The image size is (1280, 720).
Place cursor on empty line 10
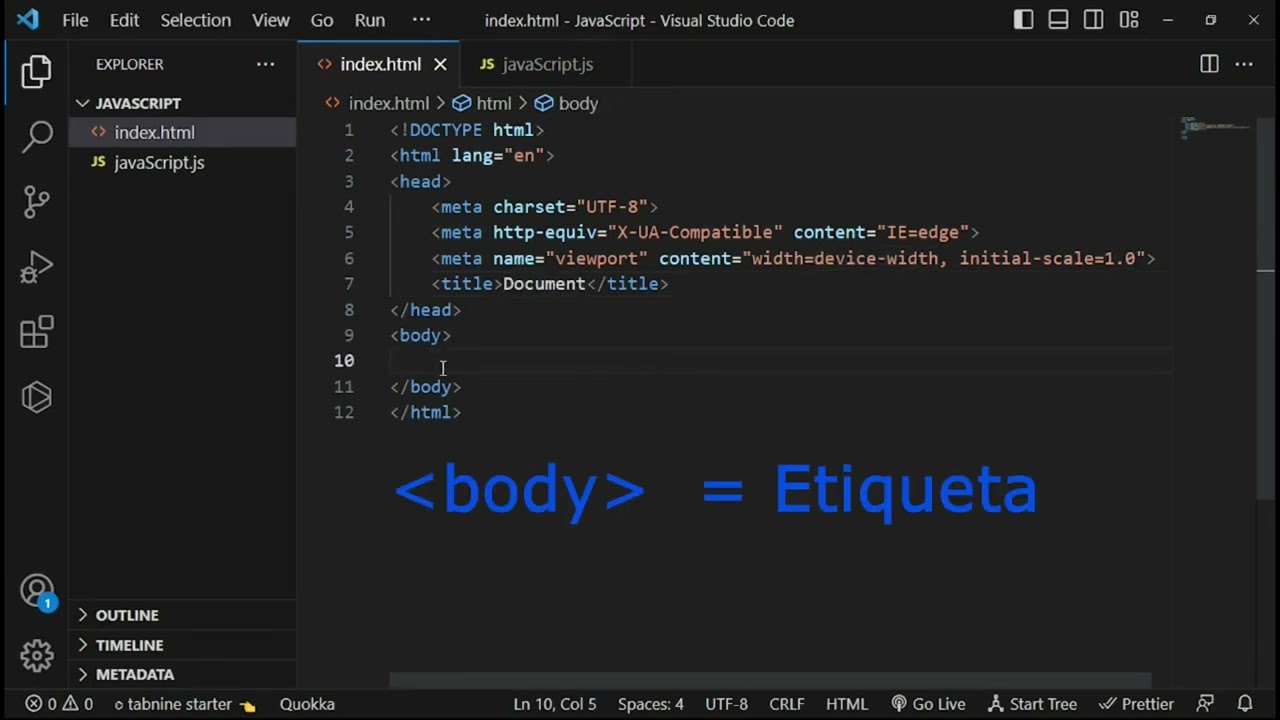click(x=780, y=361)
